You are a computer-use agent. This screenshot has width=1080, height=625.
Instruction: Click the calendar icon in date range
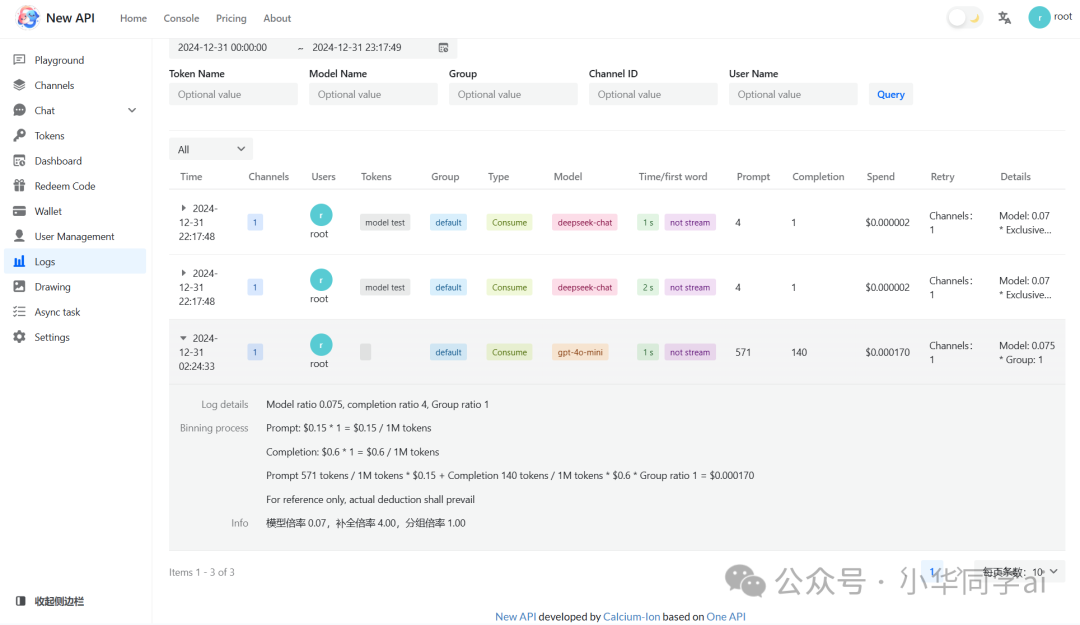click(x=443, y=48)
